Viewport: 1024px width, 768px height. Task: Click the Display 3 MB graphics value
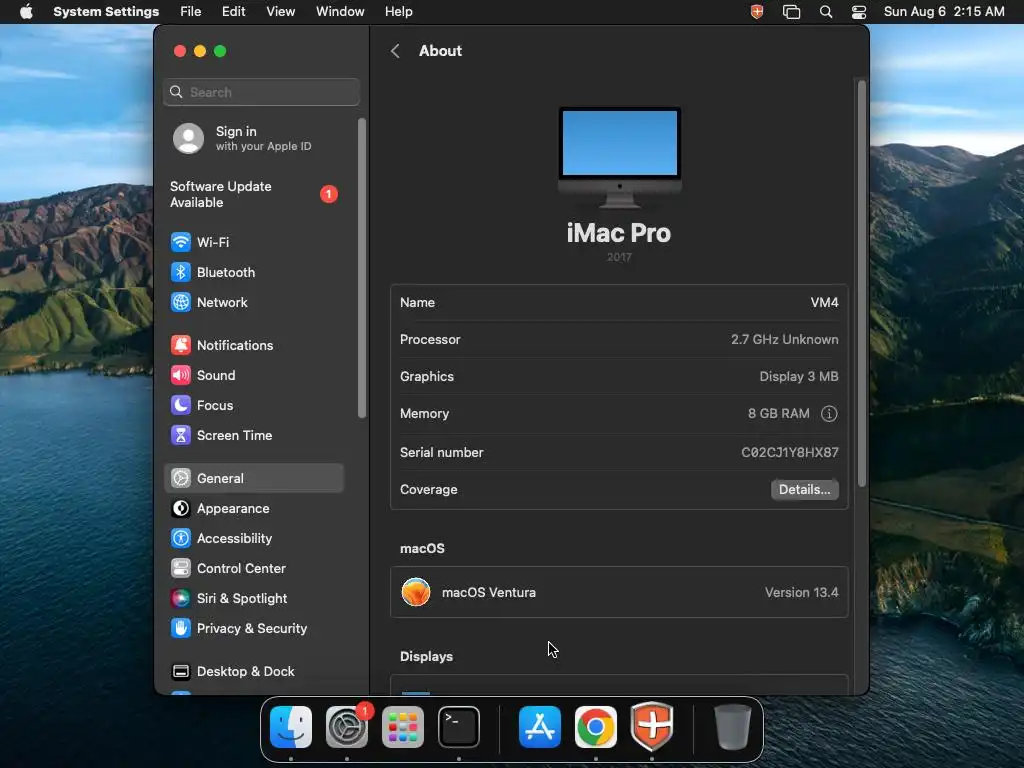[x=799, y=377]
